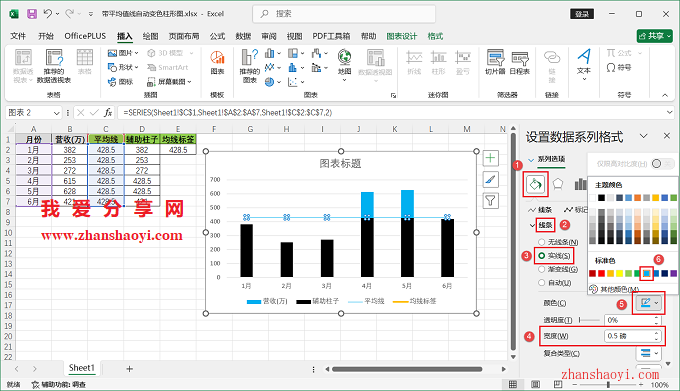The width and height of the screenshot is (680, 391).
Task: Add a new sheet with plus button
Action: point(129,369)
